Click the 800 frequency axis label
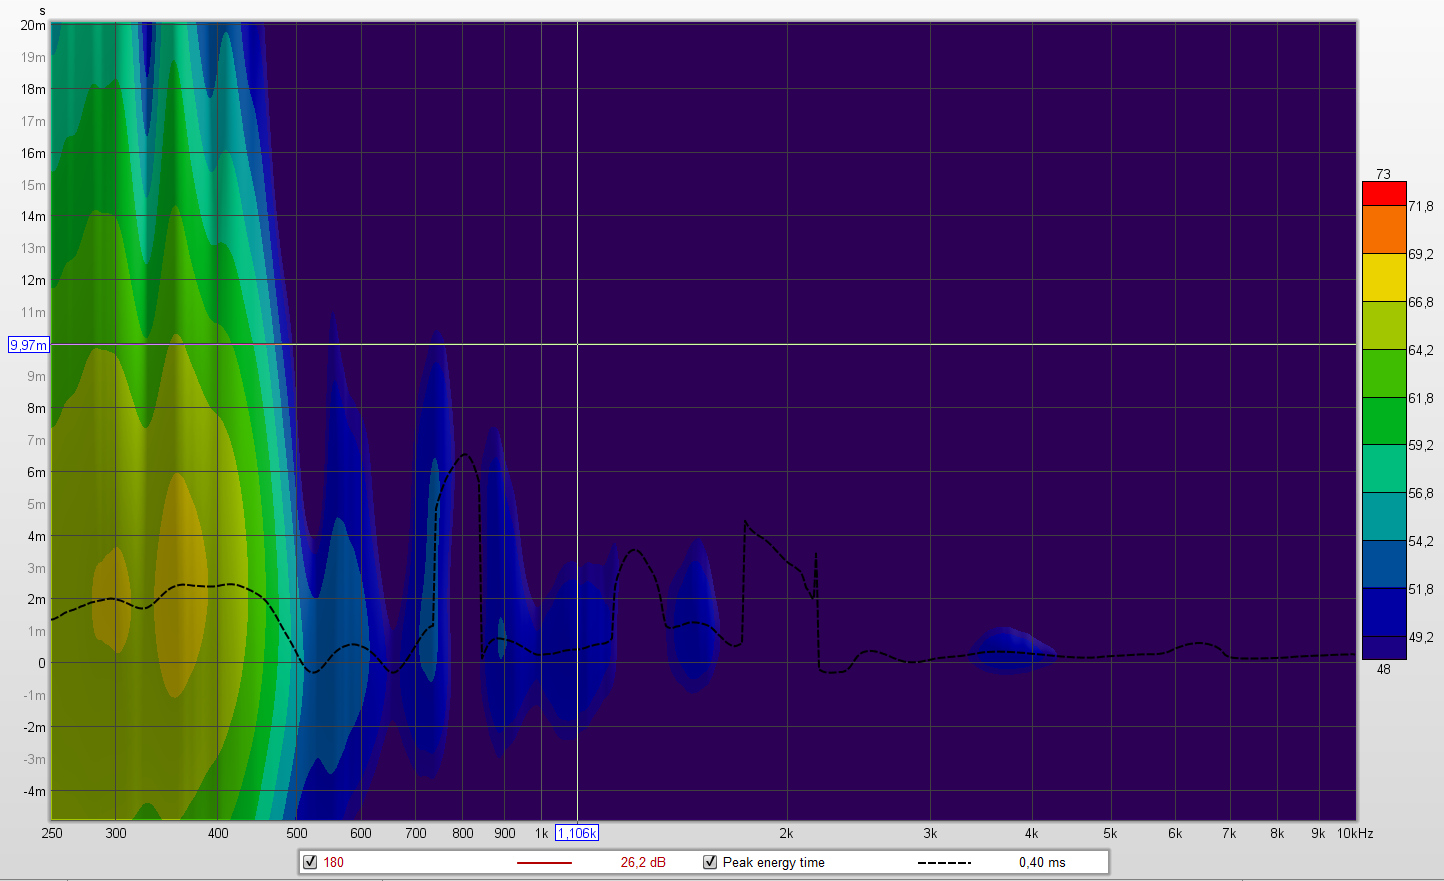The width and height of the screenshot is (1444, 881). tap(463, 833)
